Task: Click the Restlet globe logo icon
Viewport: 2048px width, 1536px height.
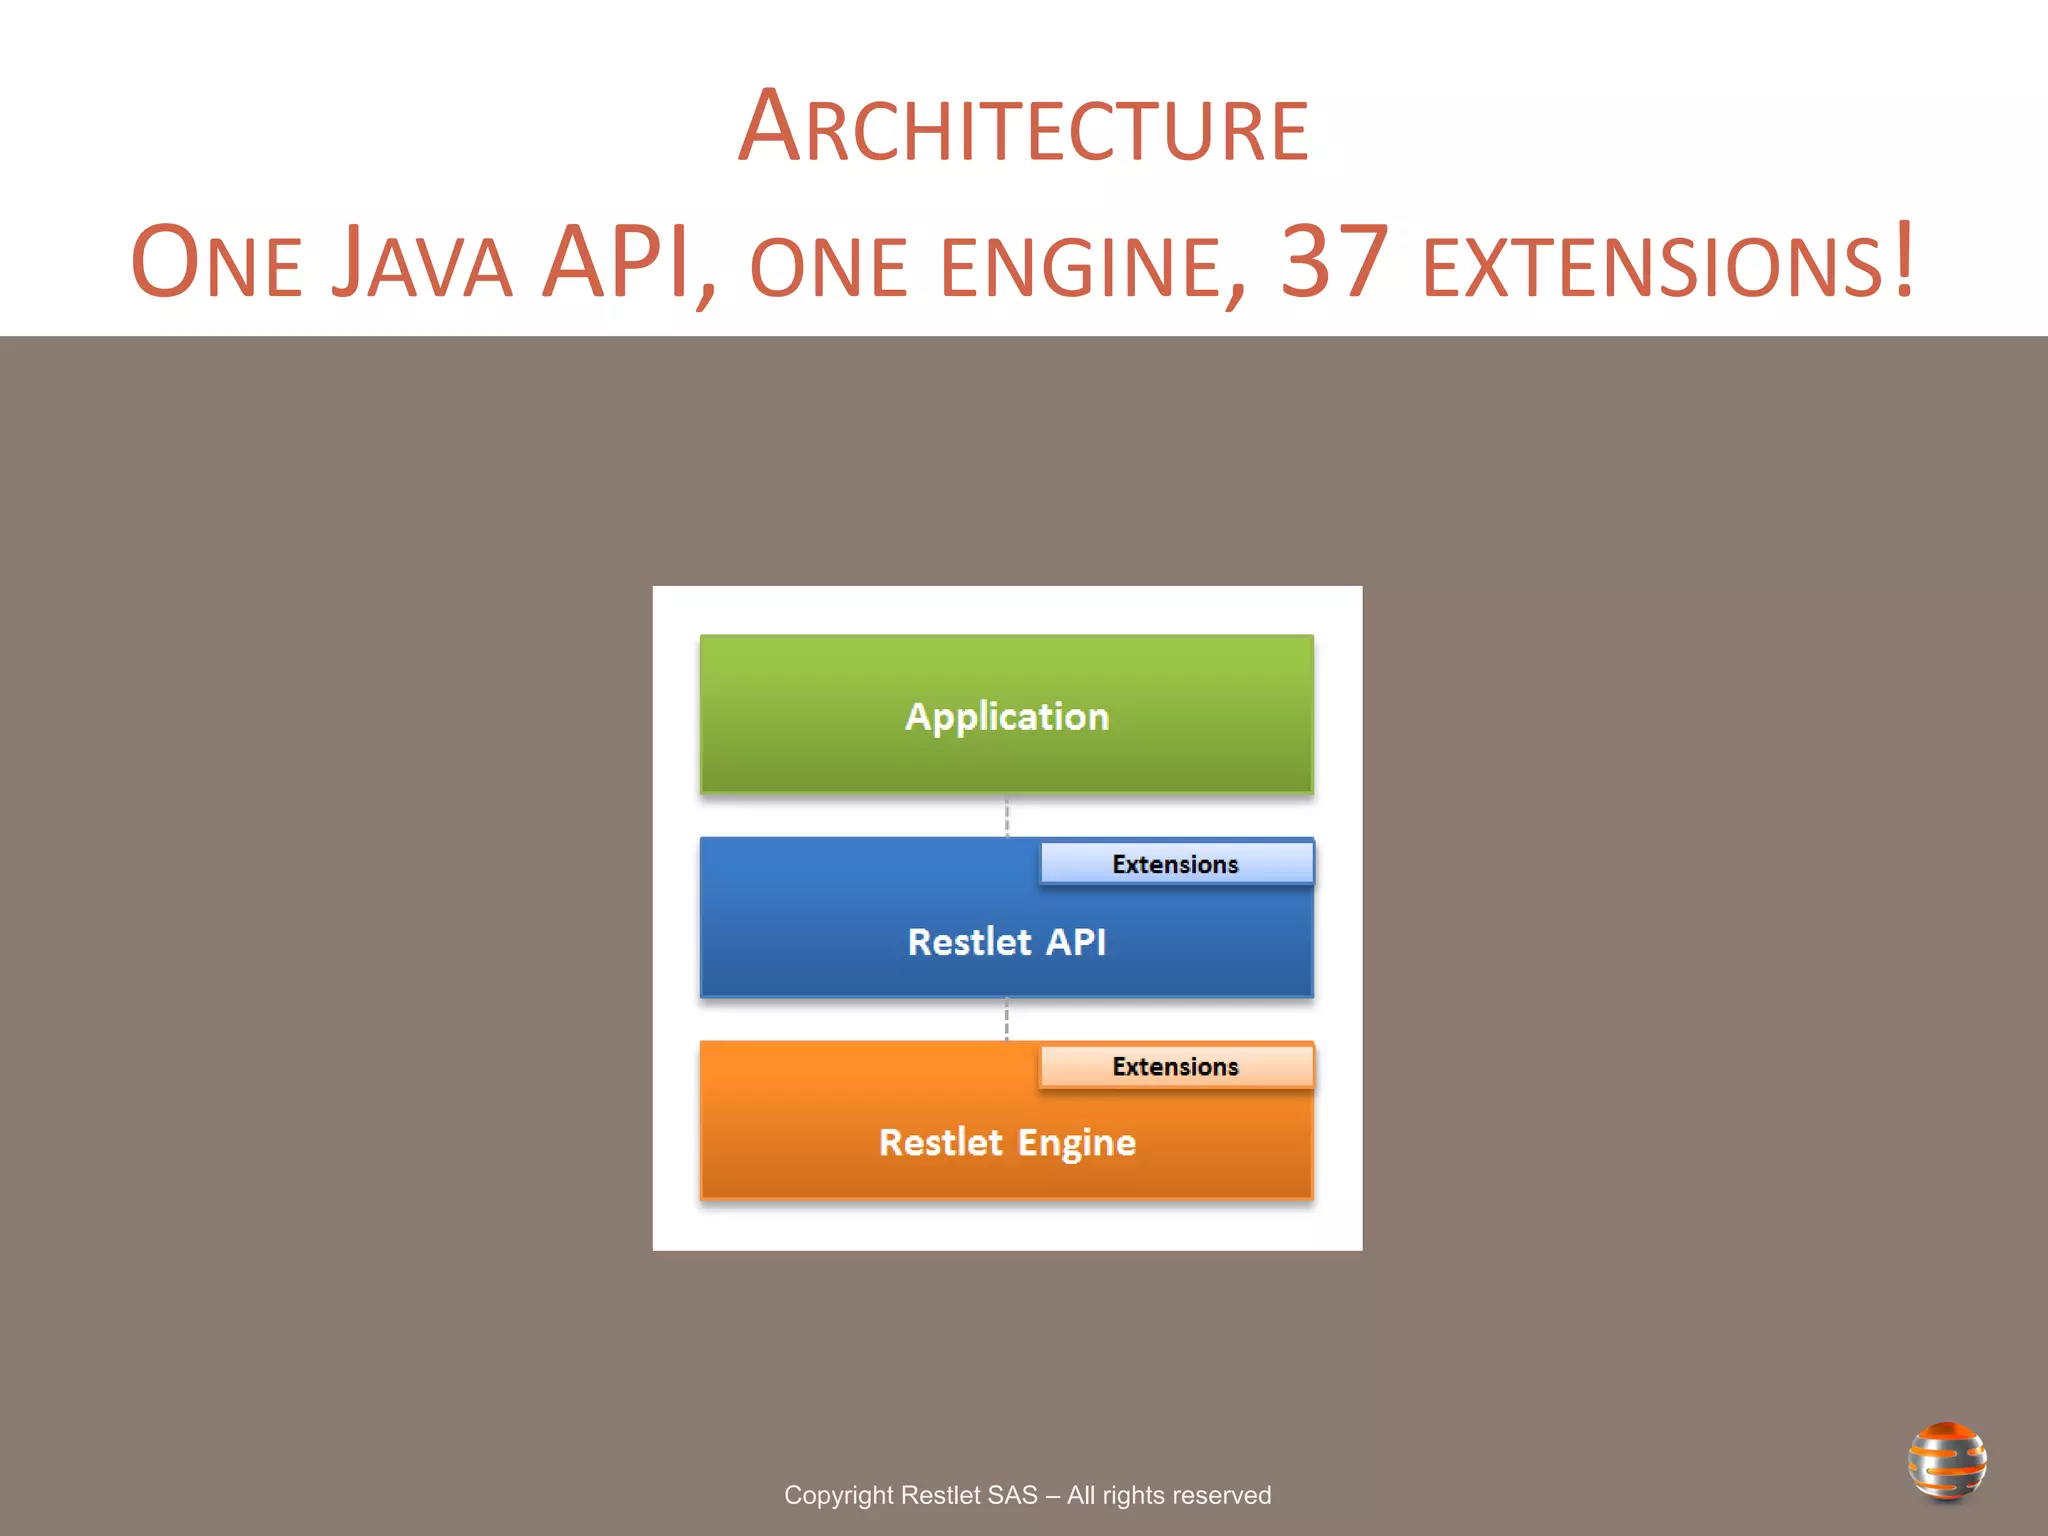Action: 1947,1462
